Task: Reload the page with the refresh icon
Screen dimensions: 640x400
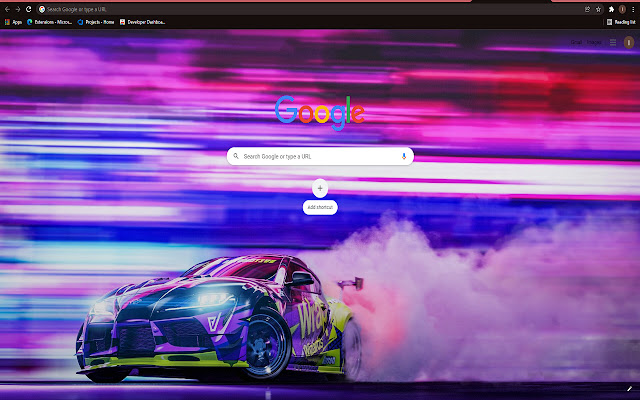Action: (x=29, y=9)
